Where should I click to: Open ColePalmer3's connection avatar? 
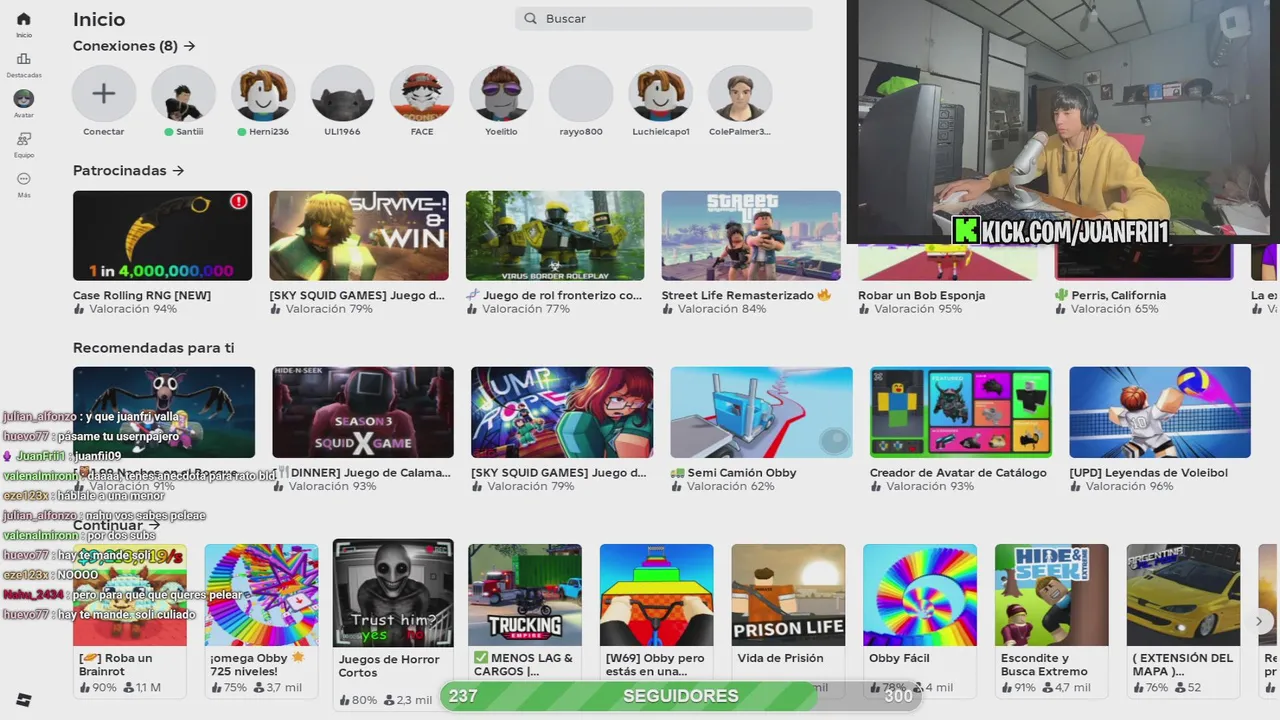point(740,94)
